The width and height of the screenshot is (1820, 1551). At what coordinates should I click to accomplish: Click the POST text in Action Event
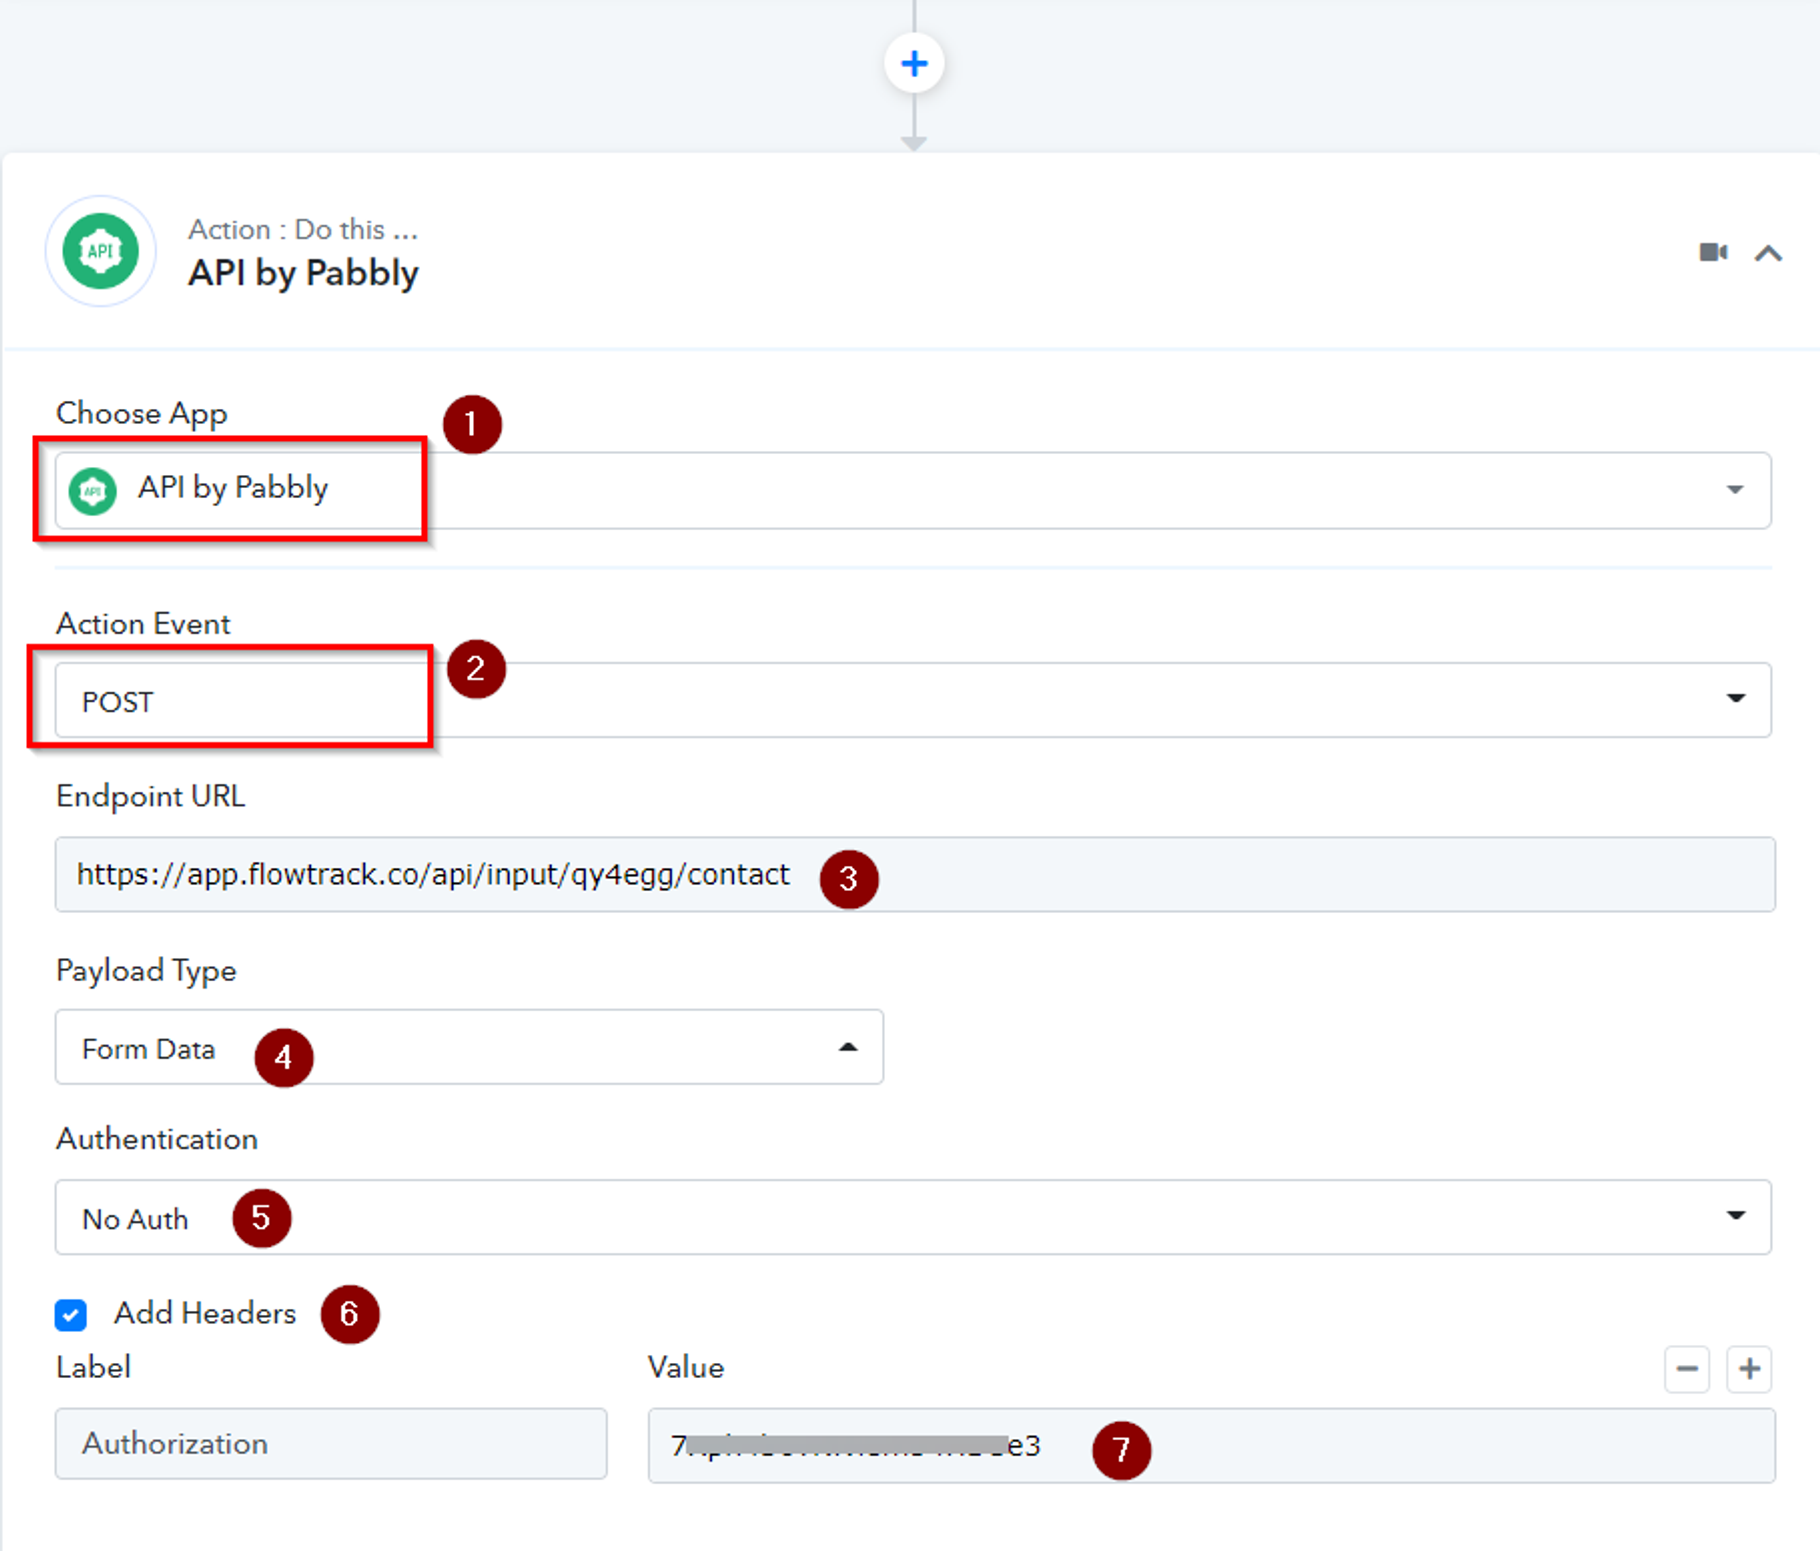click(118, 702)
